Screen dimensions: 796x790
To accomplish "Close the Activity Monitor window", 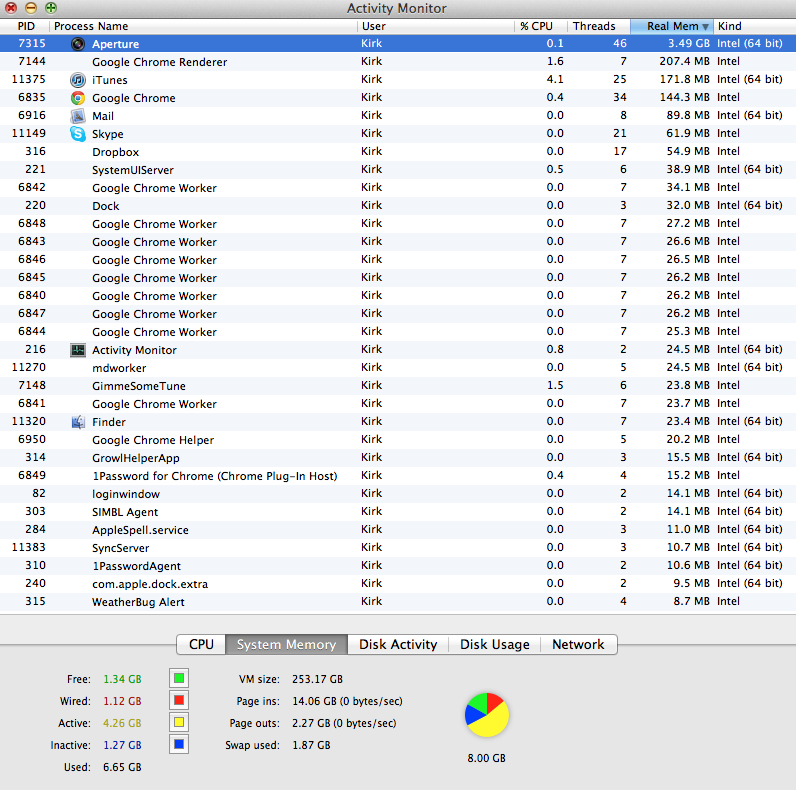I will [11, 8].
